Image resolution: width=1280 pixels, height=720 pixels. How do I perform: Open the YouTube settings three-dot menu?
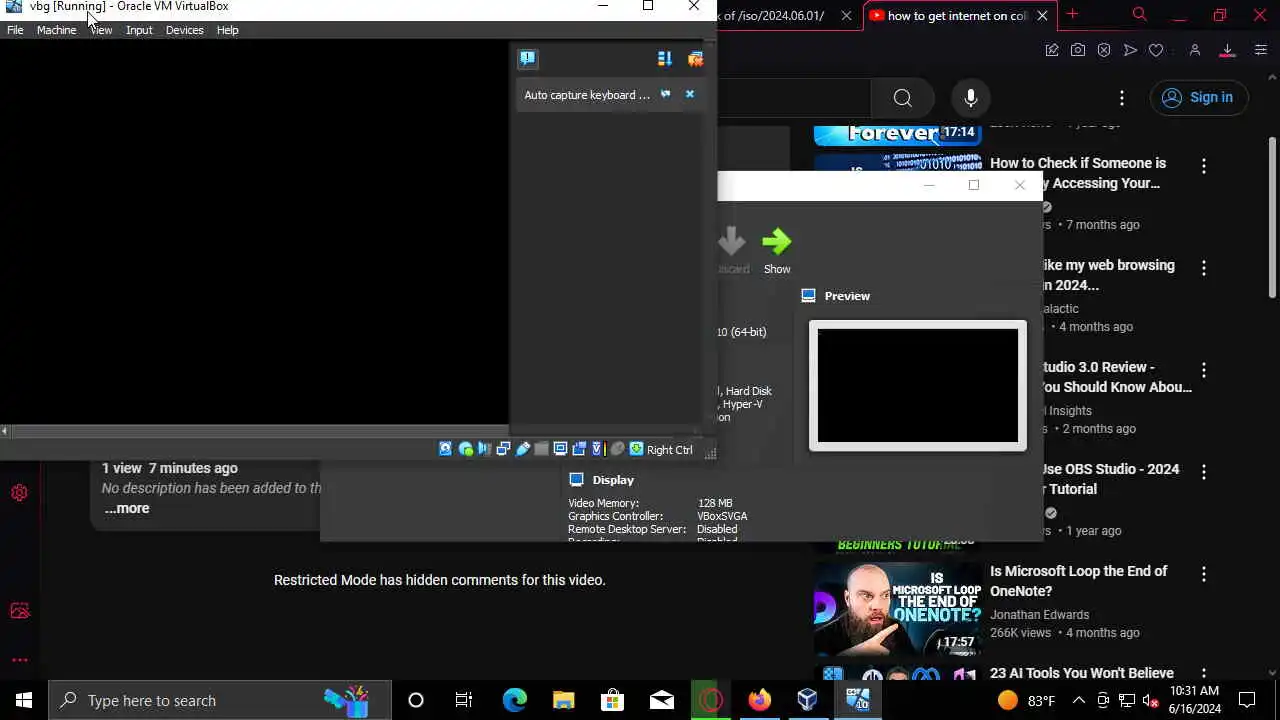pos(1122,97)
